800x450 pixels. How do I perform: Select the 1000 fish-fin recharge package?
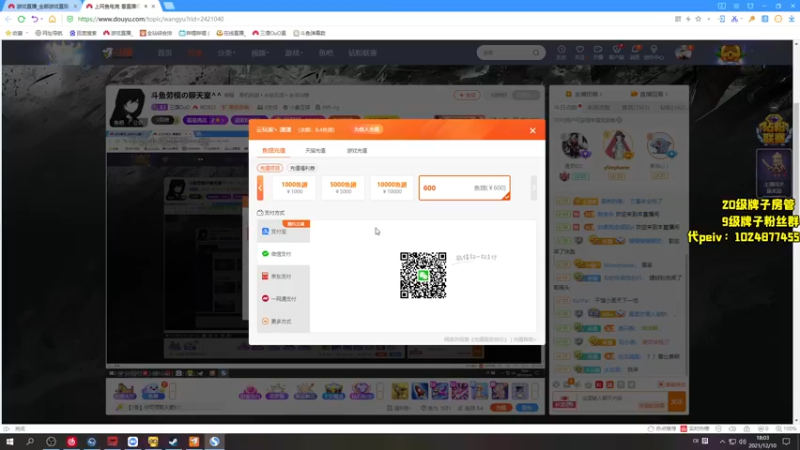point(294,188)
